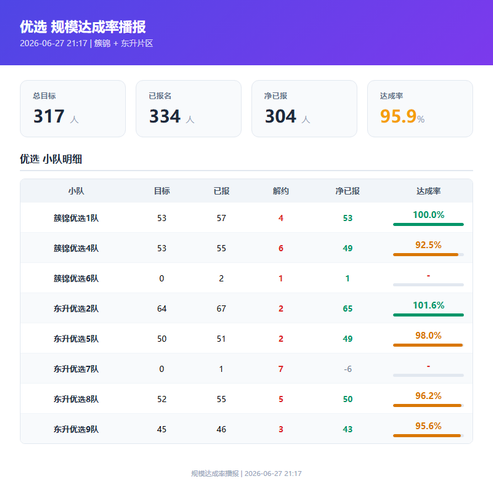This screenshot has height=500, width=493.
Task: Select the 总目标 317 summary card
Action: (73, 109)
